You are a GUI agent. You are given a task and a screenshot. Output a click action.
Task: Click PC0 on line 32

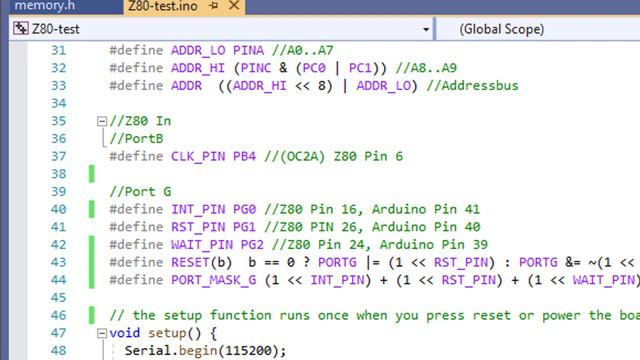click(314, 68)
